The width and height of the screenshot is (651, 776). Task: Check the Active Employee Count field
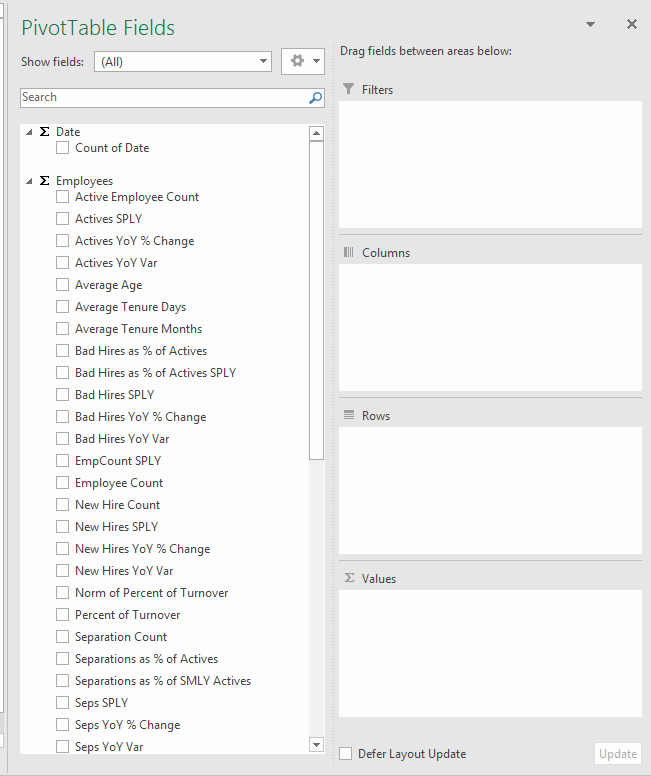63,197
